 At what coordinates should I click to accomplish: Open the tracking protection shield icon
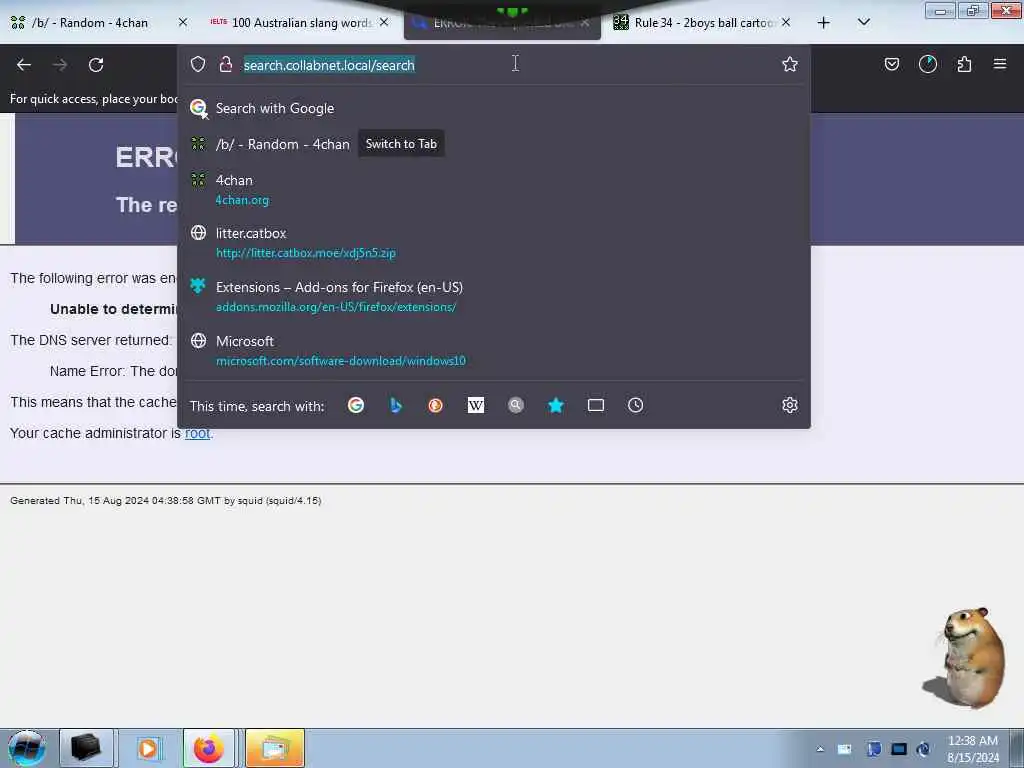(x=198, y=64)
